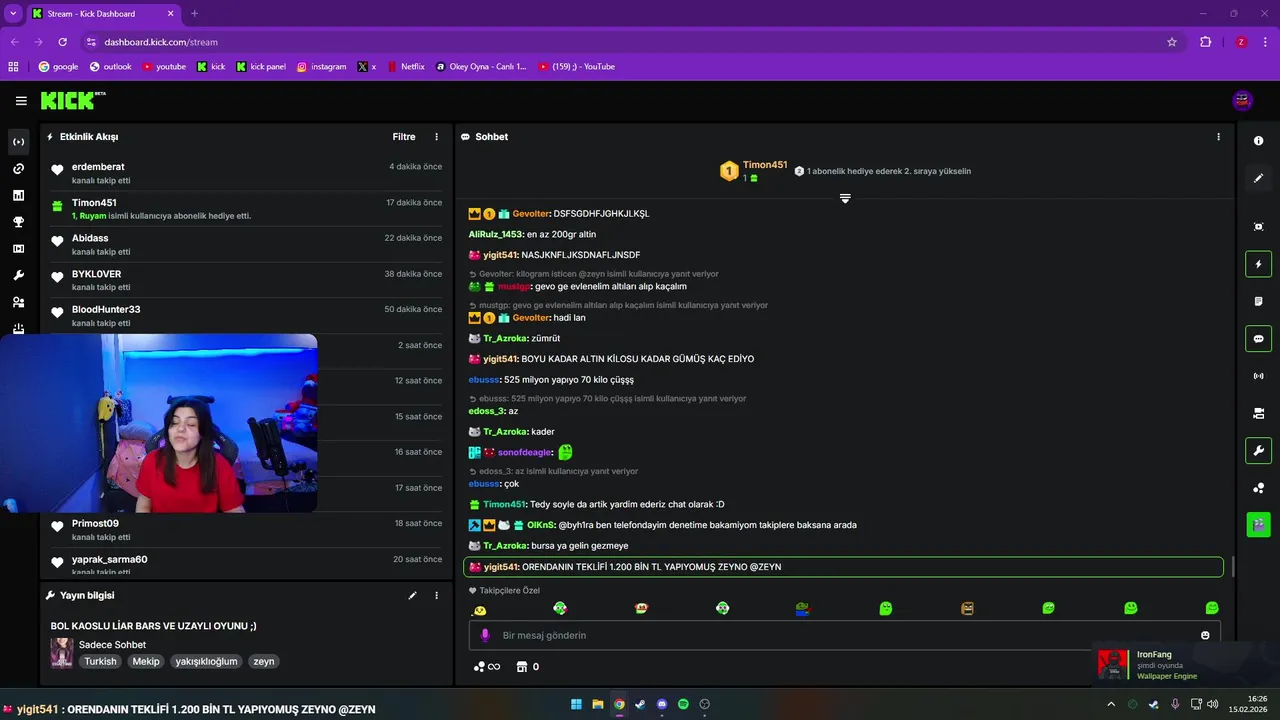
Task: Click the green clapperboard icon in right sidebar
Action: pyautogui.click(x=1258, y=524)
